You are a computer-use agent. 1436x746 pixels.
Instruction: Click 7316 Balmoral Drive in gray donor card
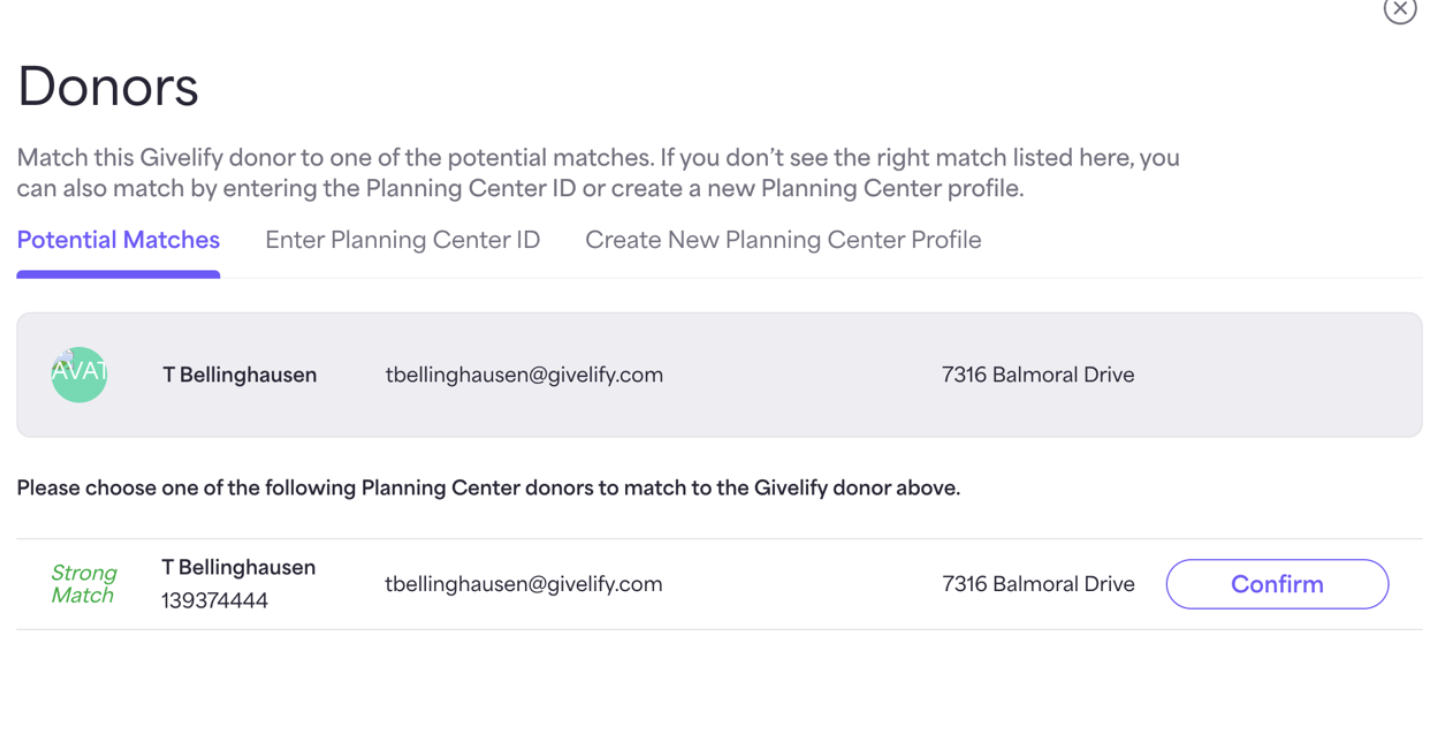pos(1038,375)
